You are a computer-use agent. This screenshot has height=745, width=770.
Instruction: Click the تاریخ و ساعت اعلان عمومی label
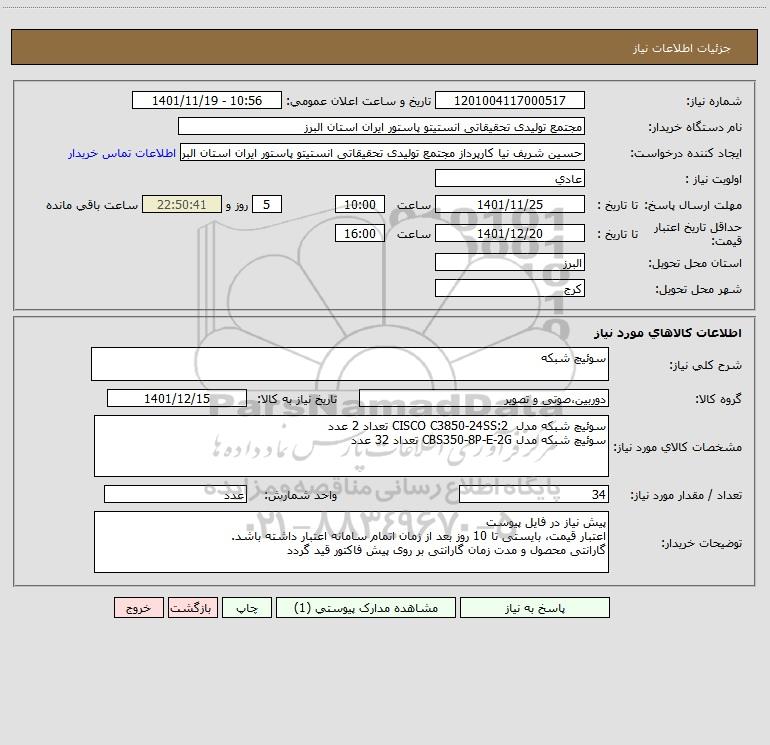tap(359, 101)
